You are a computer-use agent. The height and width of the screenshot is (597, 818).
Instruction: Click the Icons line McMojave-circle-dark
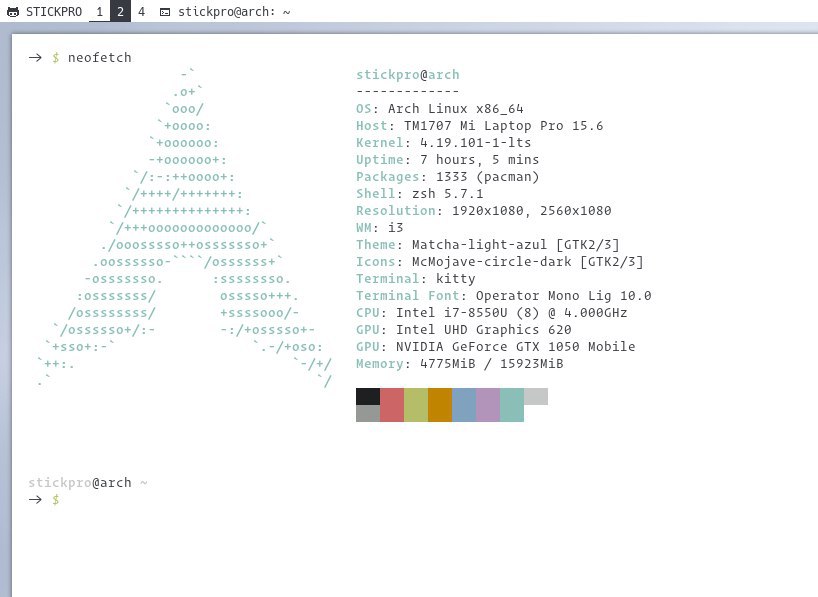pos(499,261)
